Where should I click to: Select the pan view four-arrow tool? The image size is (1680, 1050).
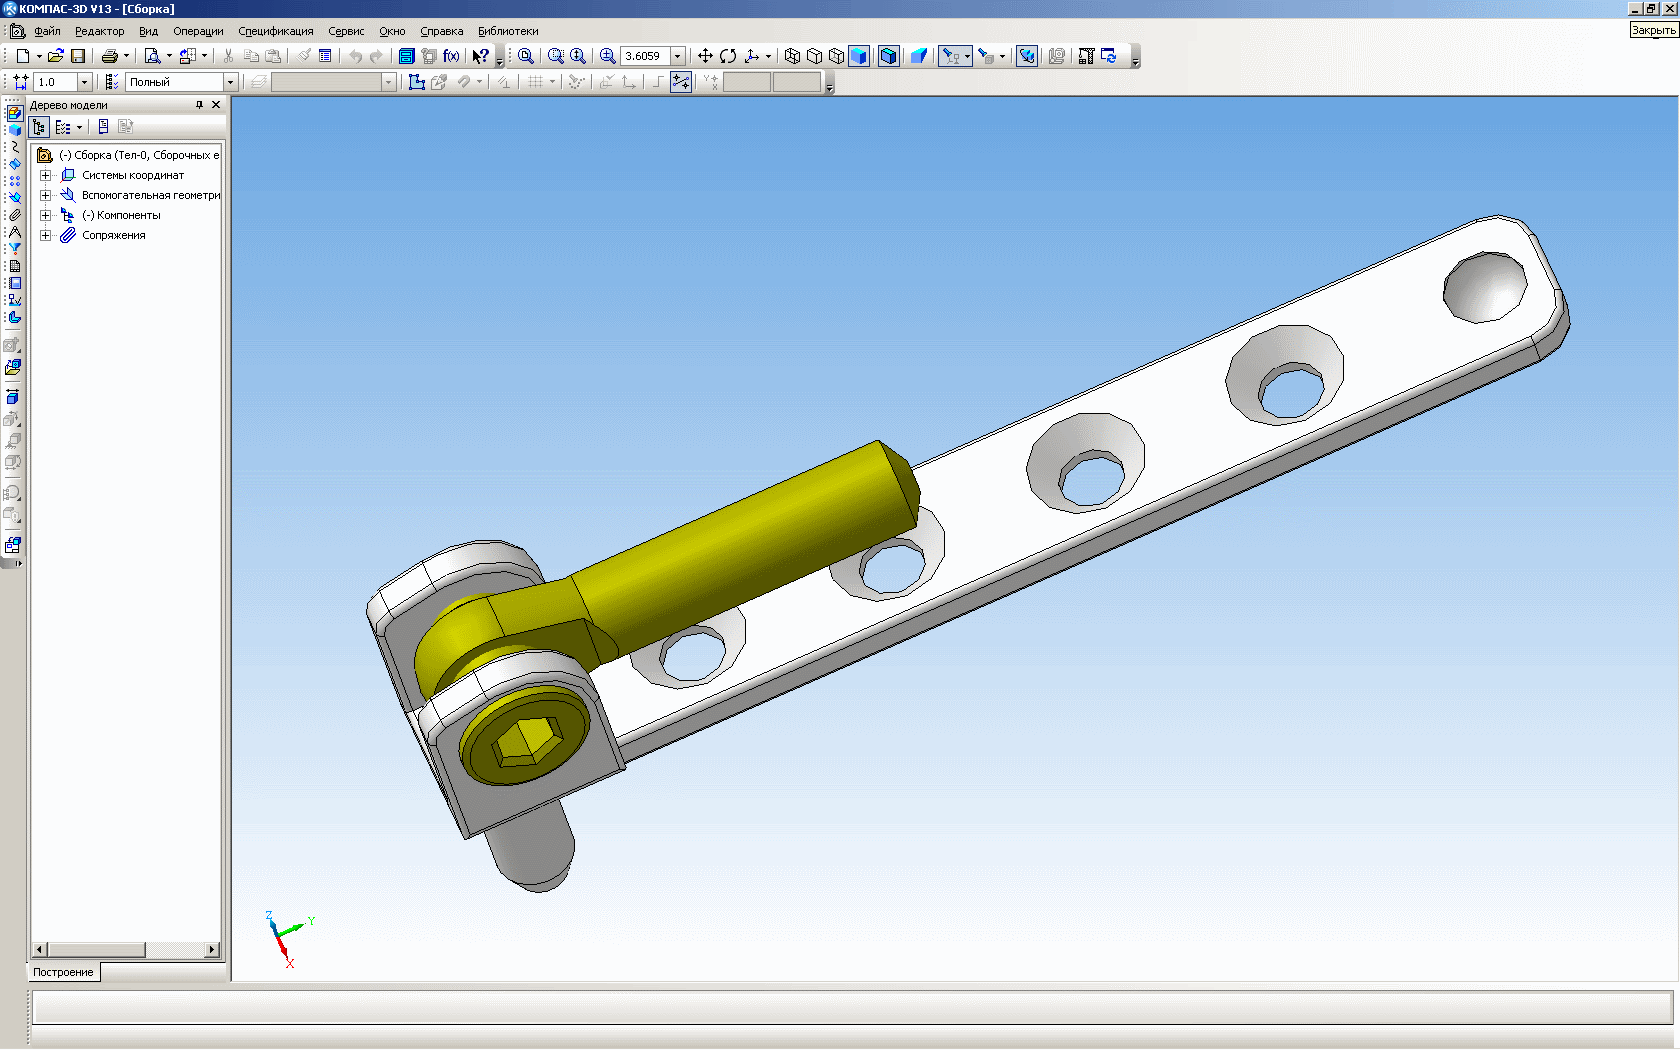pyautogui.click(x=705, y=56)
